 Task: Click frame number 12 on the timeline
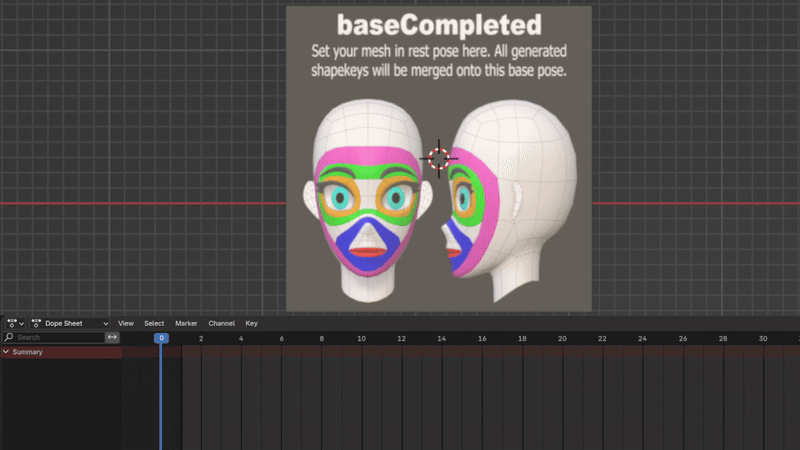[x=402, y=338]
